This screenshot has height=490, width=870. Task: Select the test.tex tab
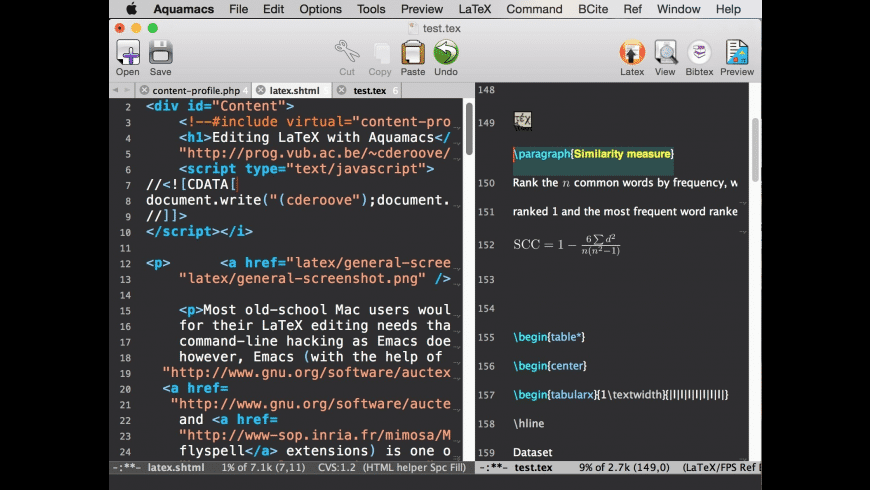pos(369,91)
